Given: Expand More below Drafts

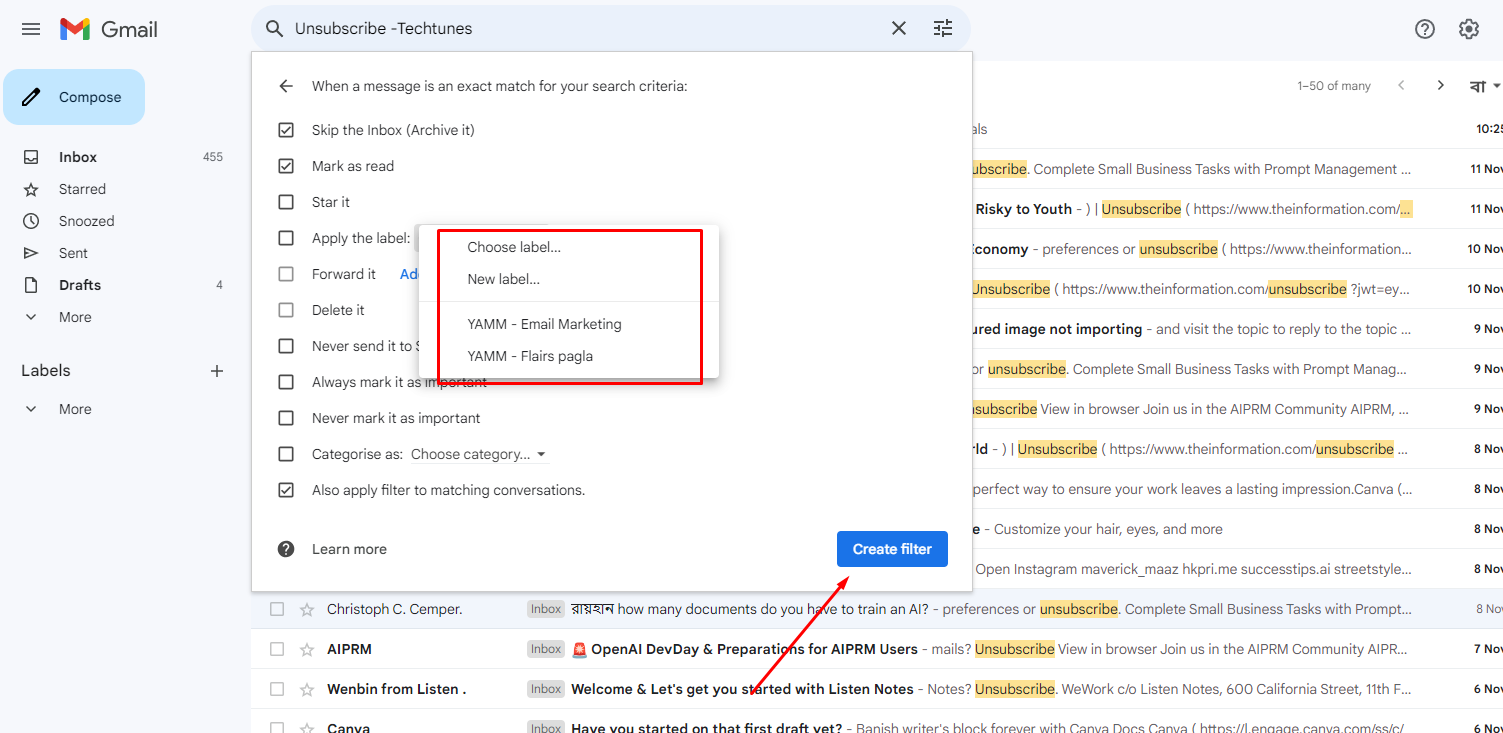Looking at the screenshot, I should pos(75,317).
